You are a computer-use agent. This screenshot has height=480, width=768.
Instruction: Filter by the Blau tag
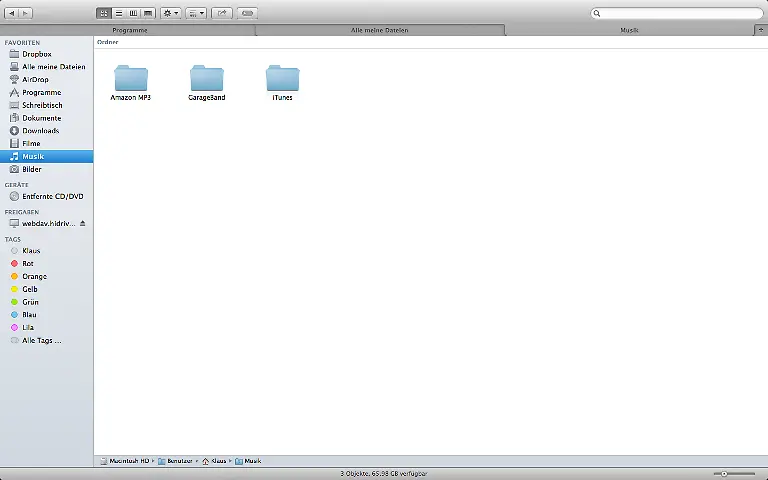47,314
